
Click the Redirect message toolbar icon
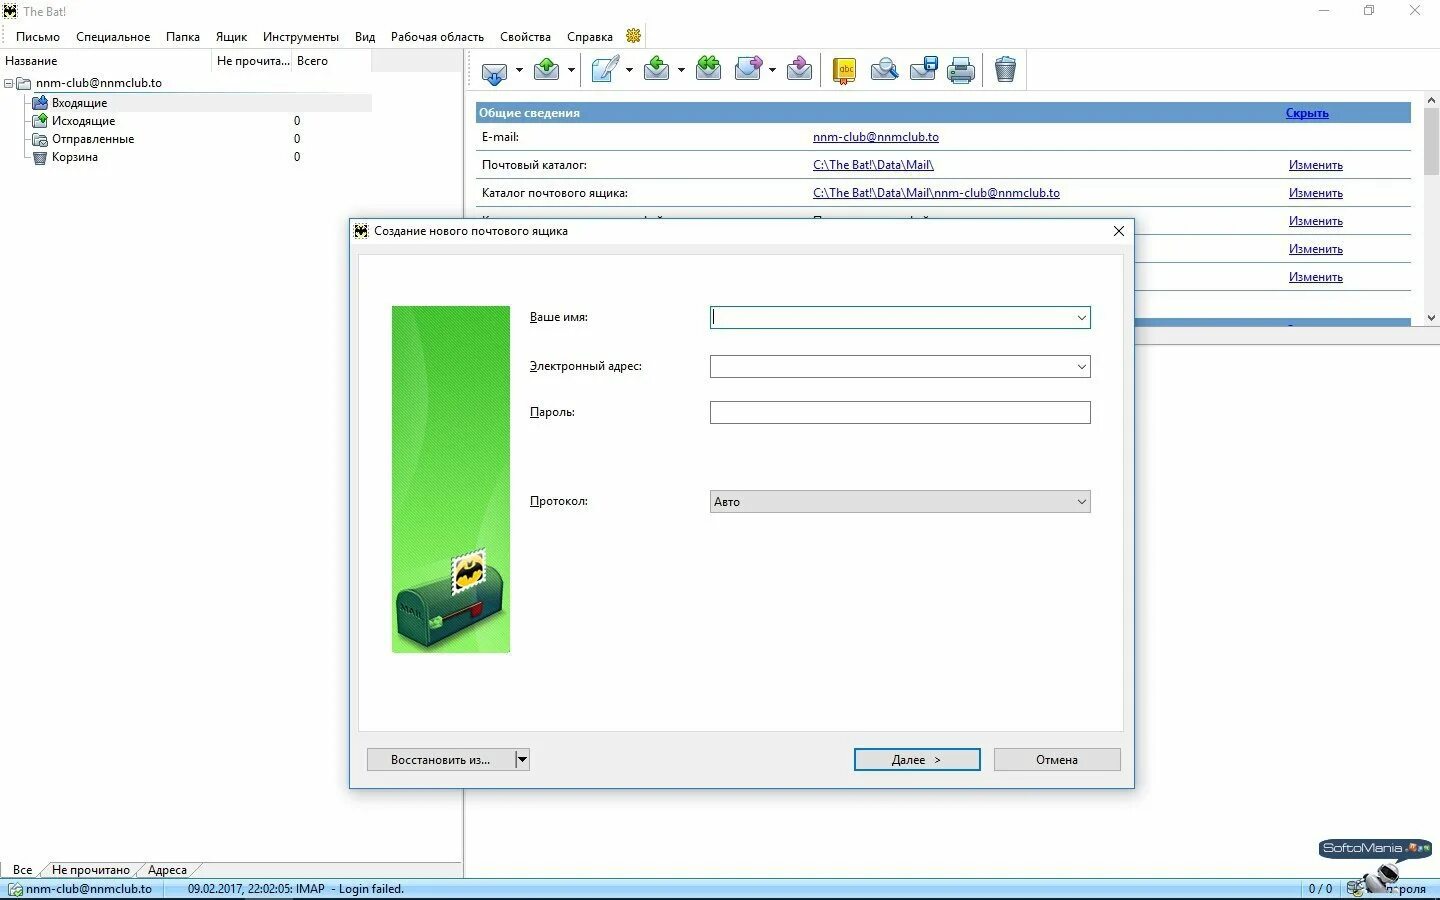click(x=799, y=69)
